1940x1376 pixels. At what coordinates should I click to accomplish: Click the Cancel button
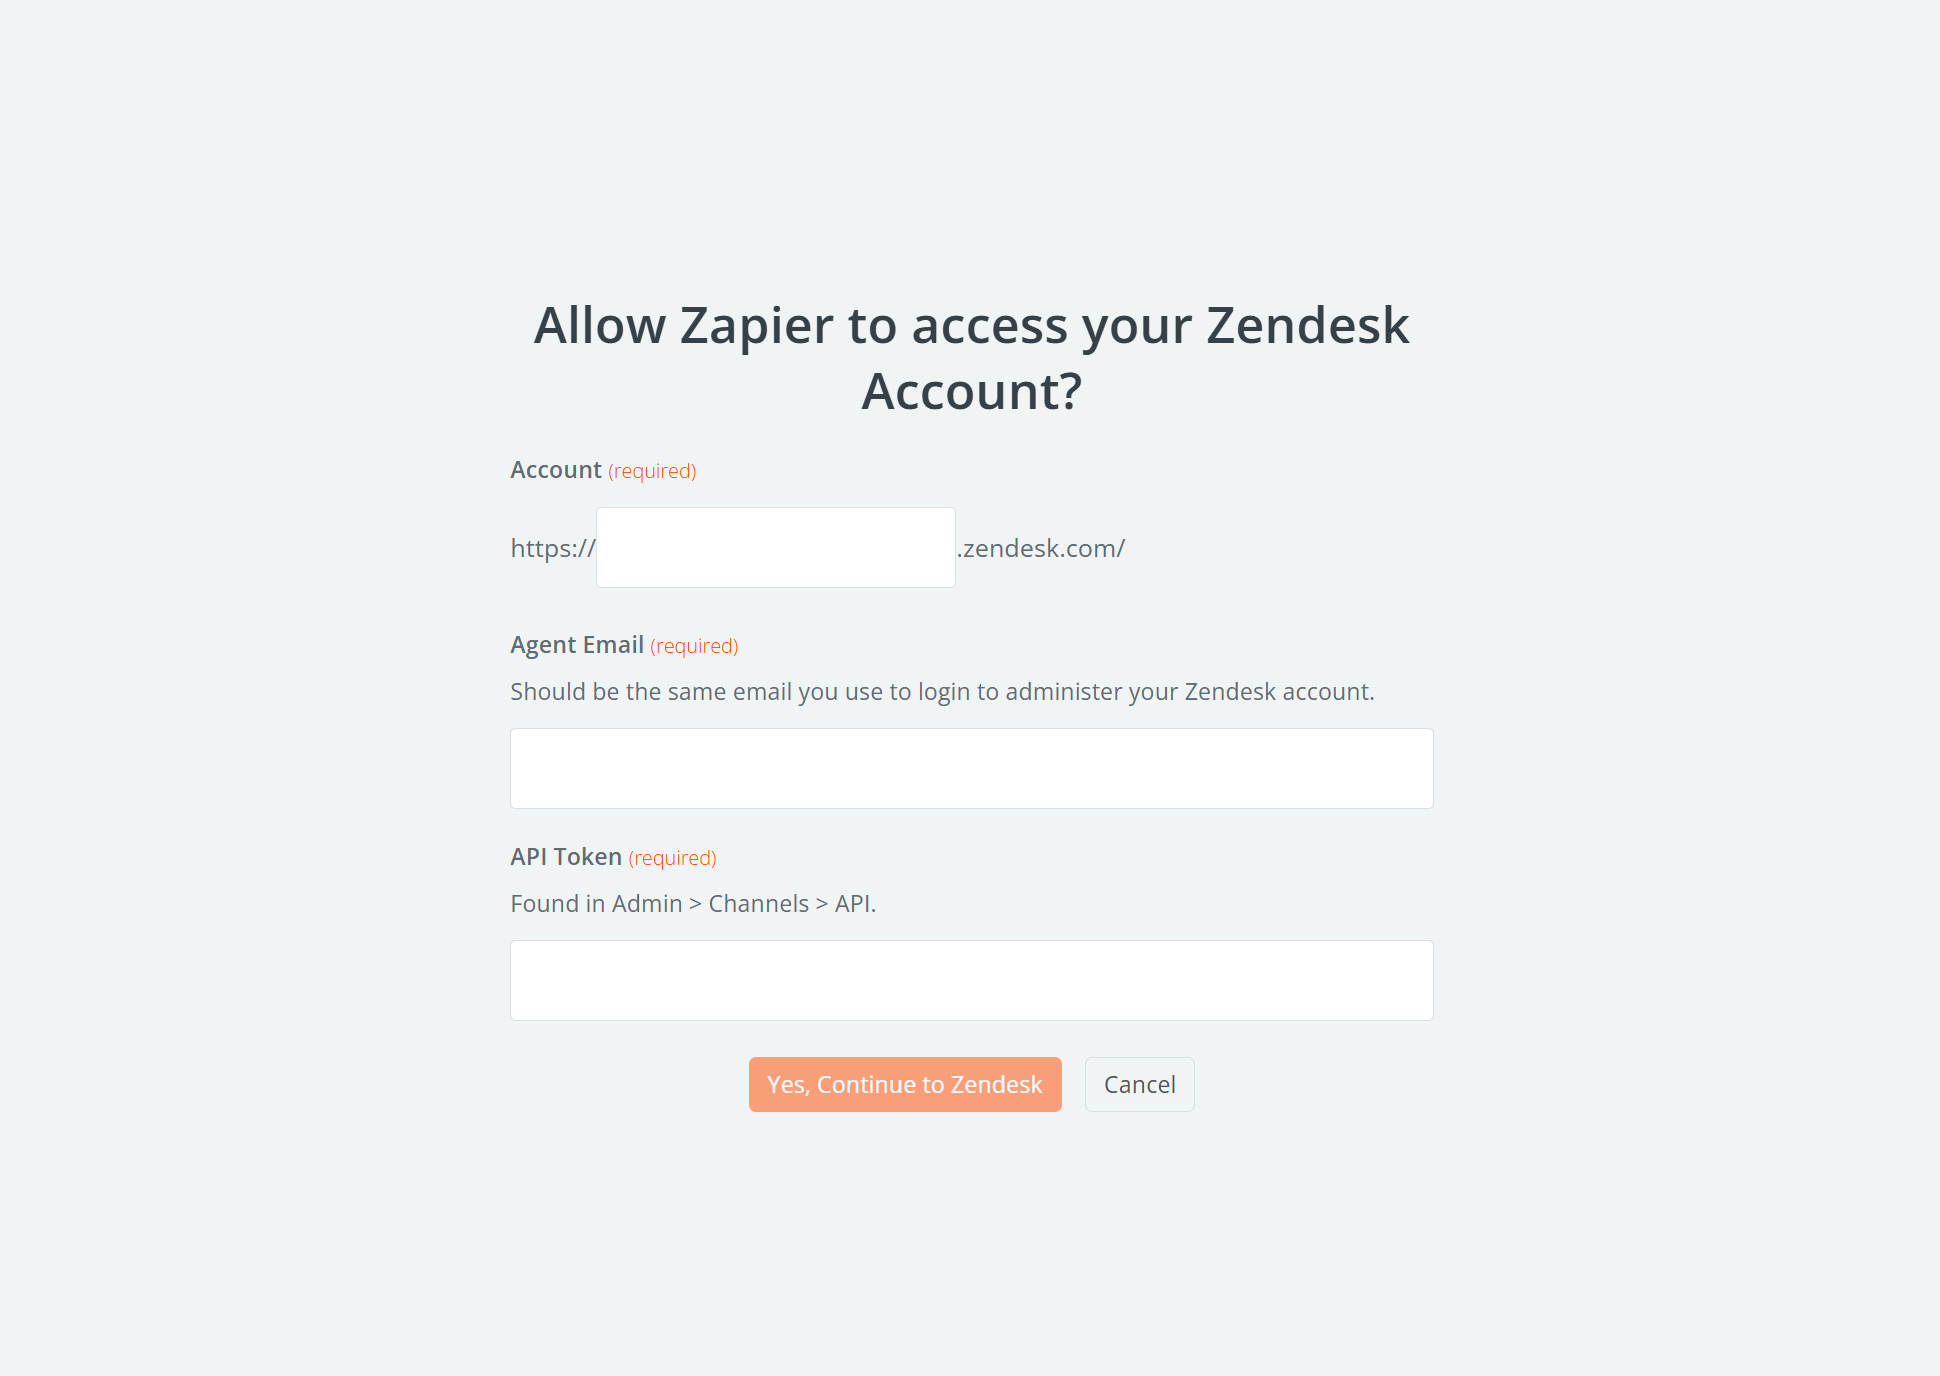(x=1139, y=1084)
